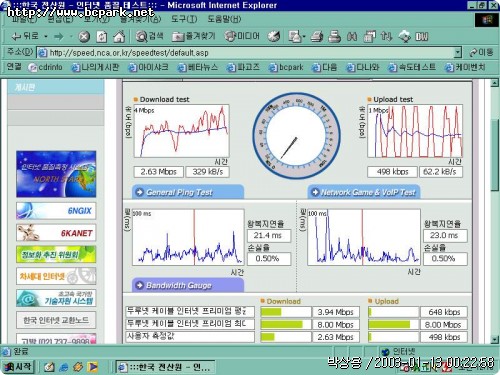Image resolution: width=500 pixels, height=375 pixels.
Task: Go to Home page via house icon
Action: [x=119, y=36]
